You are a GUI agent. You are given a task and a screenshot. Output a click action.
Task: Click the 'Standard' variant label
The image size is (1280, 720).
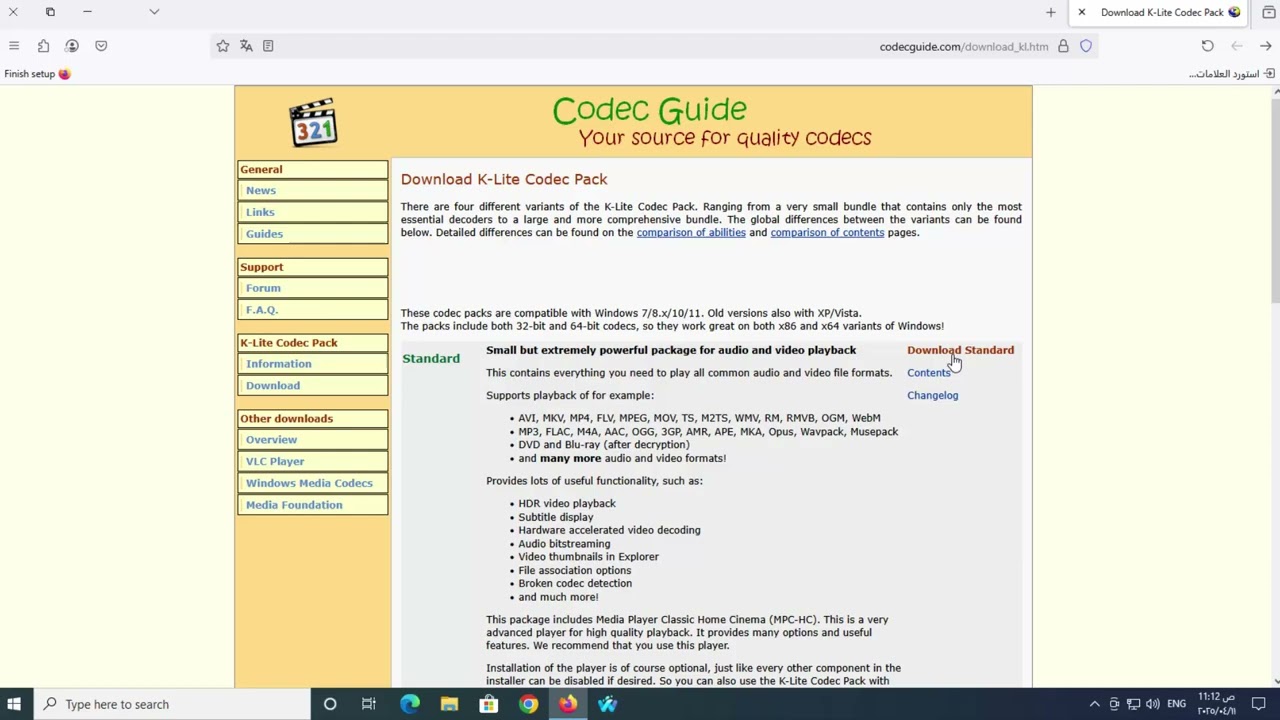click(431, 358)
